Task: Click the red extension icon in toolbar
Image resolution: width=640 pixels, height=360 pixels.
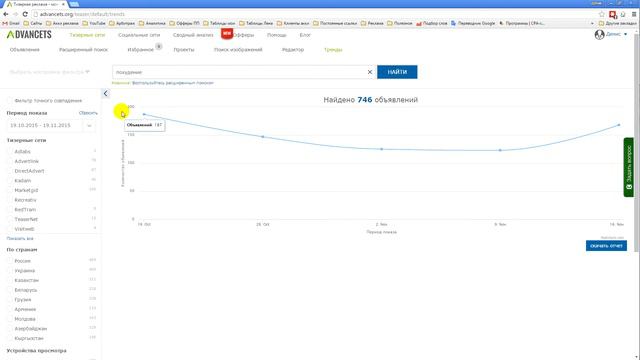Action: pos(613,14)
